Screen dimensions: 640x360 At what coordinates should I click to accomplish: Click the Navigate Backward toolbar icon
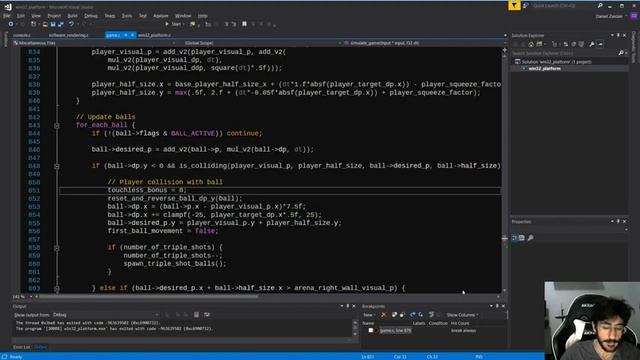(x=11, y=24)
